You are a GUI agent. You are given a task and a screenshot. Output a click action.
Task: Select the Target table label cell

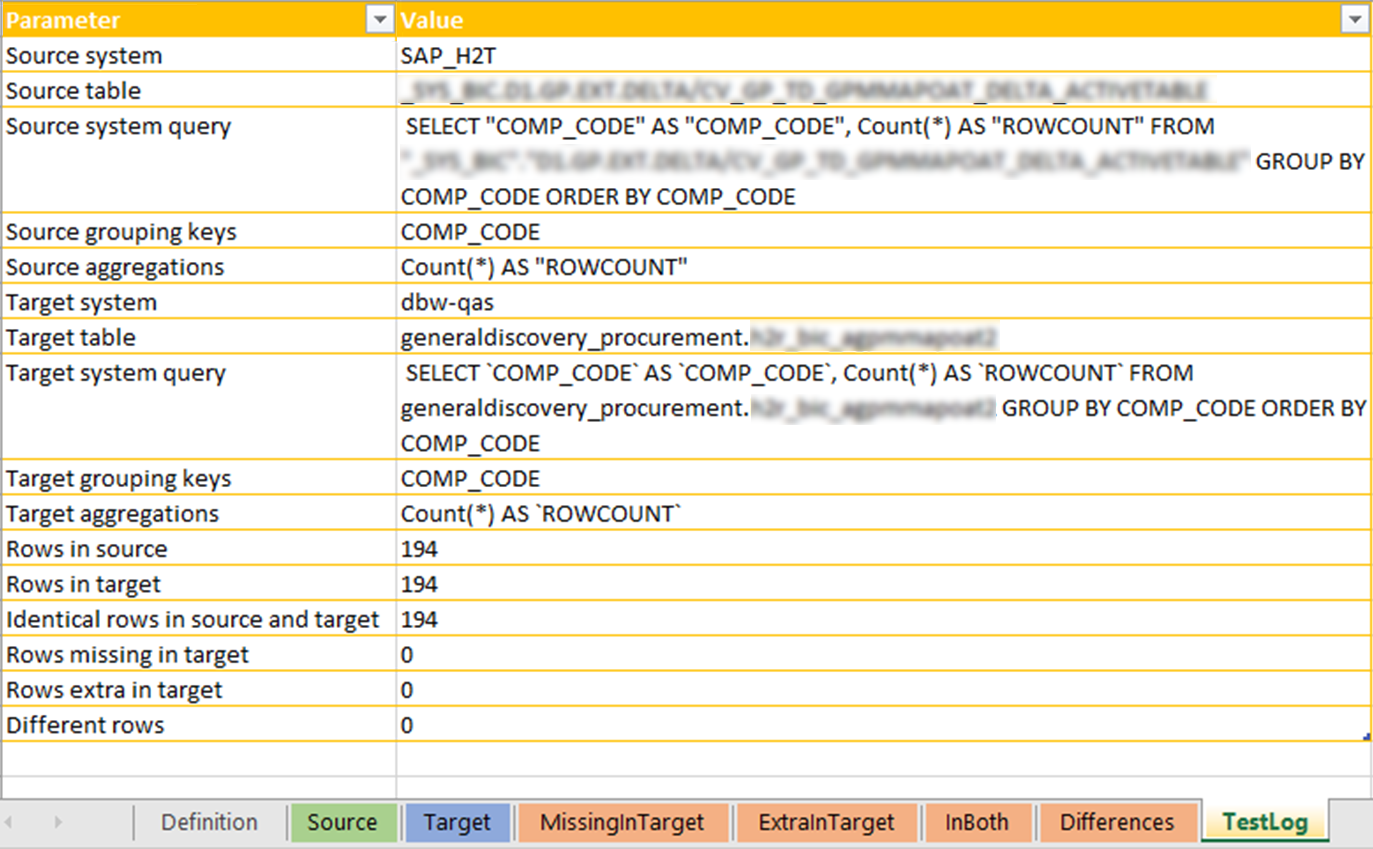pos(199,337)
